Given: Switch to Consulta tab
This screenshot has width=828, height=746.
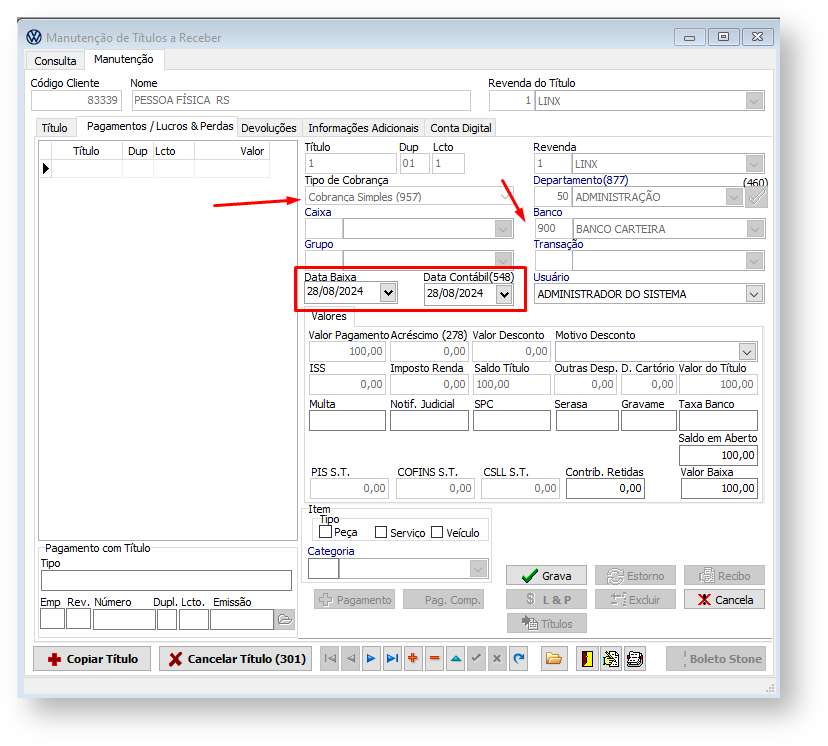Looking at the screenshot, I should pos(55,61).
